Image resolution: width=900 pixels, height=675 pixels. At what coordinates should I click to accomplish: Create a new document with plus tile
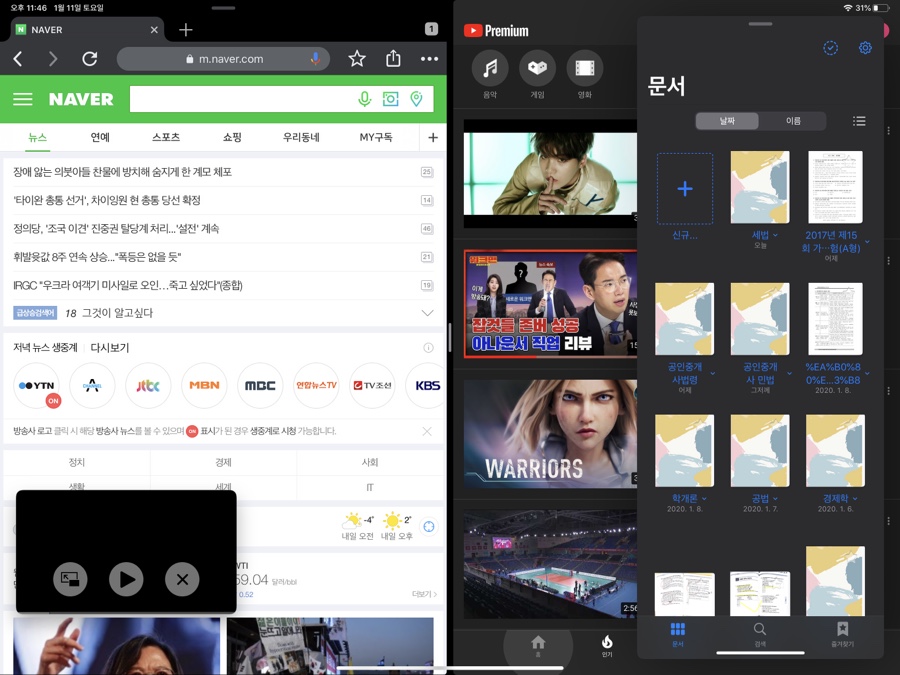(685, 188)
